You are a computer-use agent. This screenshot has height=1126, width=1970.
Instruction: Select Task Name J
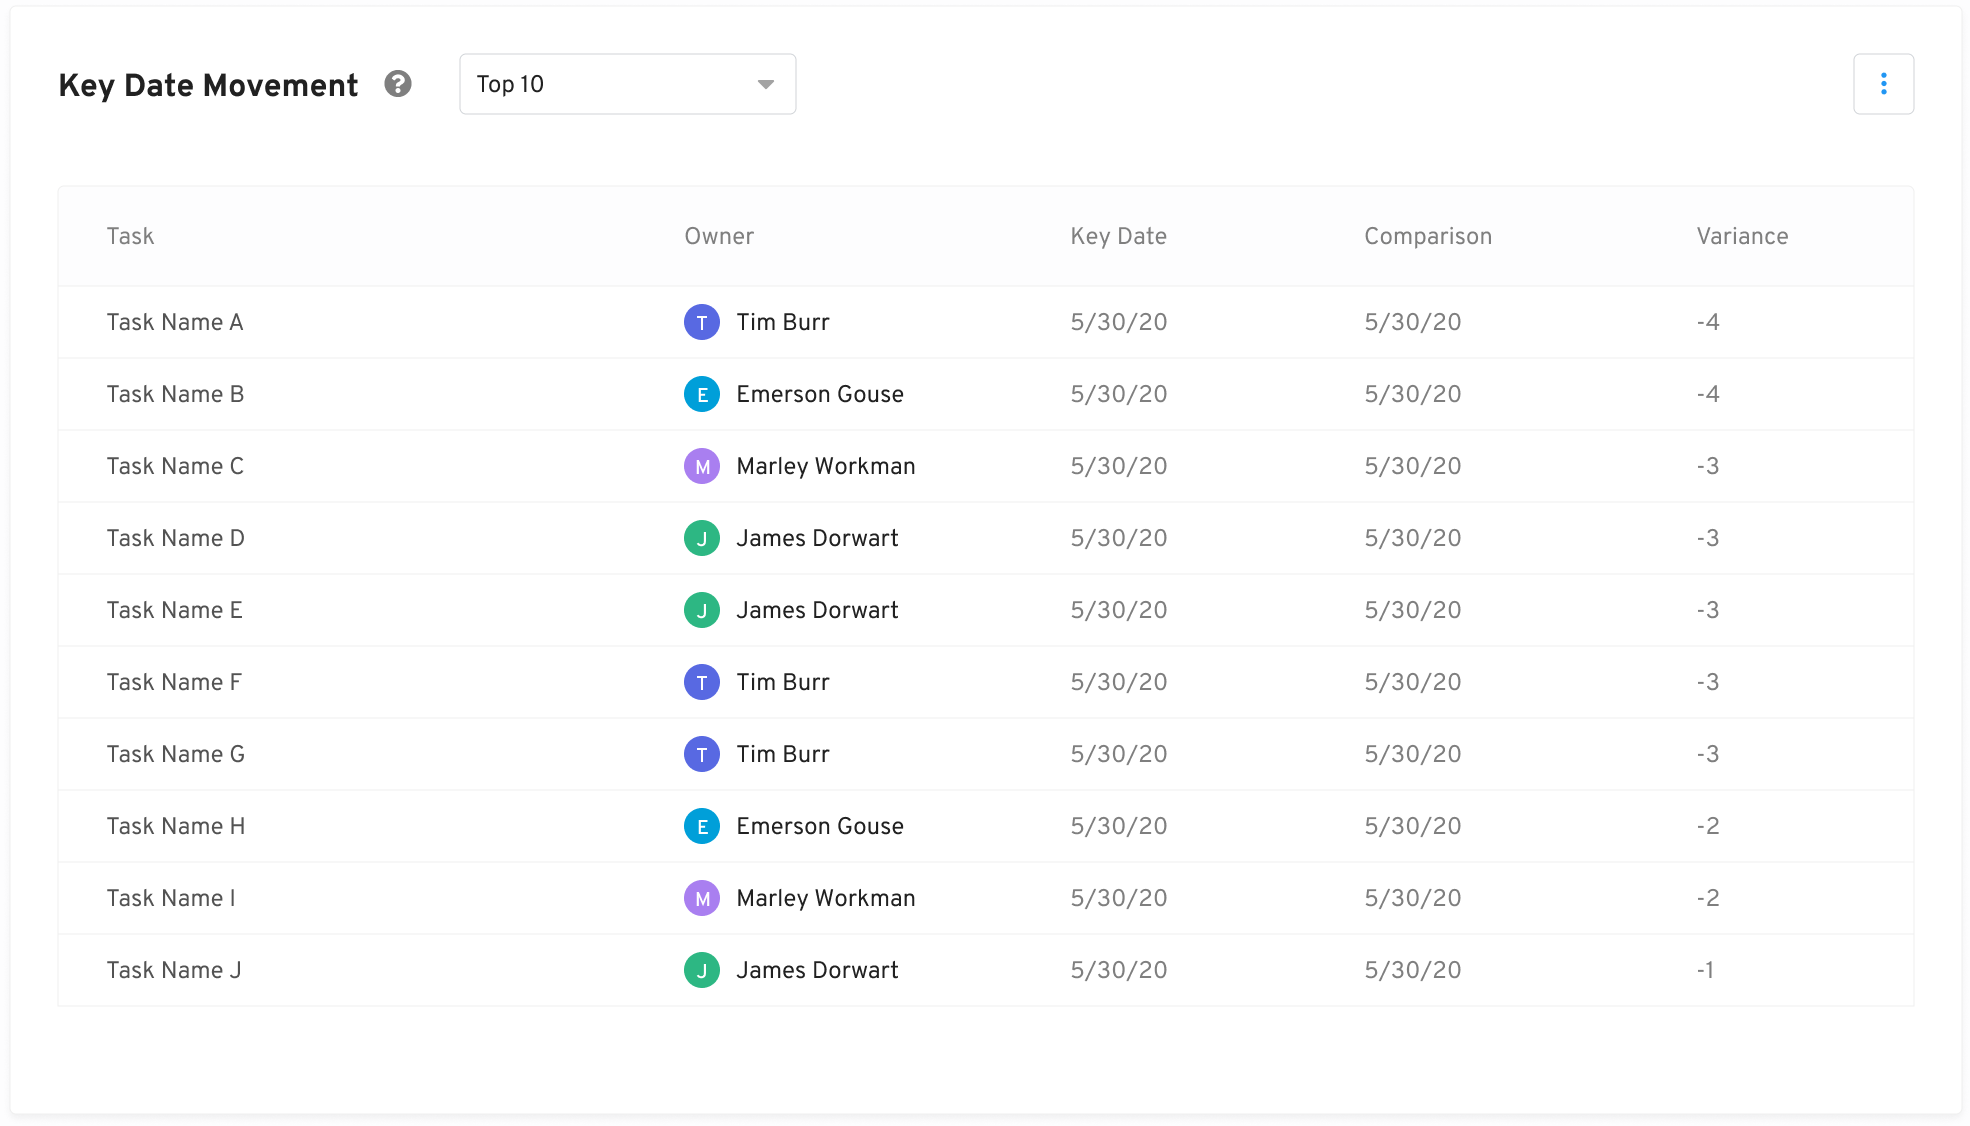(x=173, y=970)
